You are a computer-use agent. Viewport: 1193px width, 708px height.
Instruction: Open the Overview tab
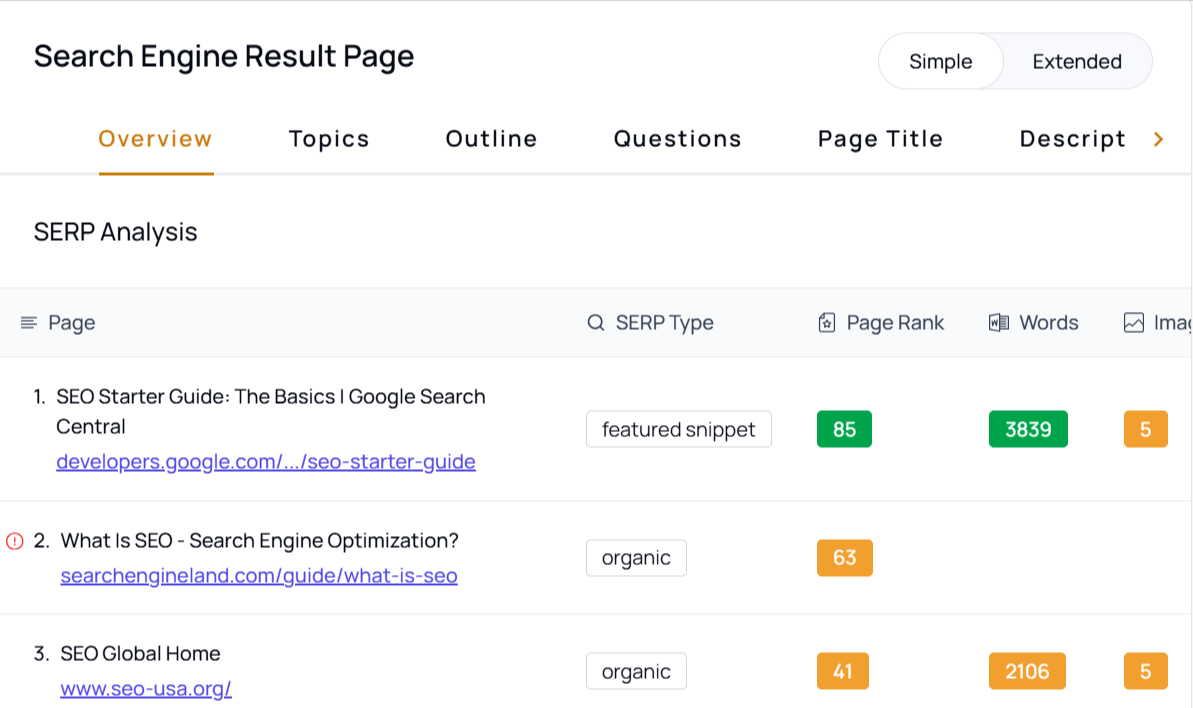[x=155, y=138]
